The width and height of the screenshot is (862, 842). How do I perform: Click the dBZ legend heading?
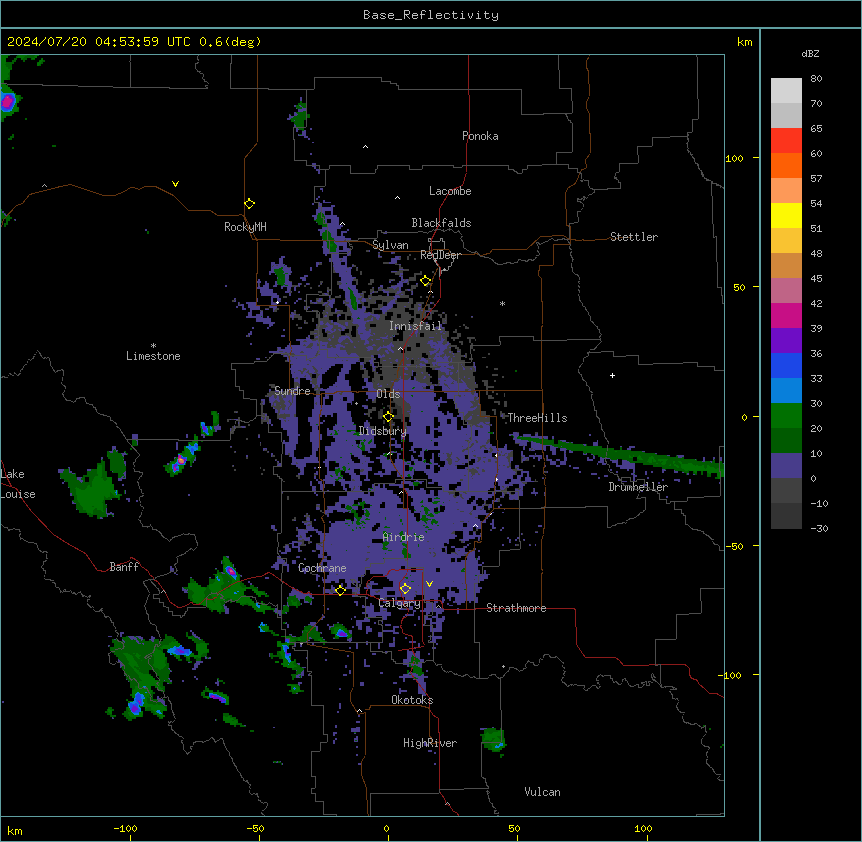coord(810,53)
